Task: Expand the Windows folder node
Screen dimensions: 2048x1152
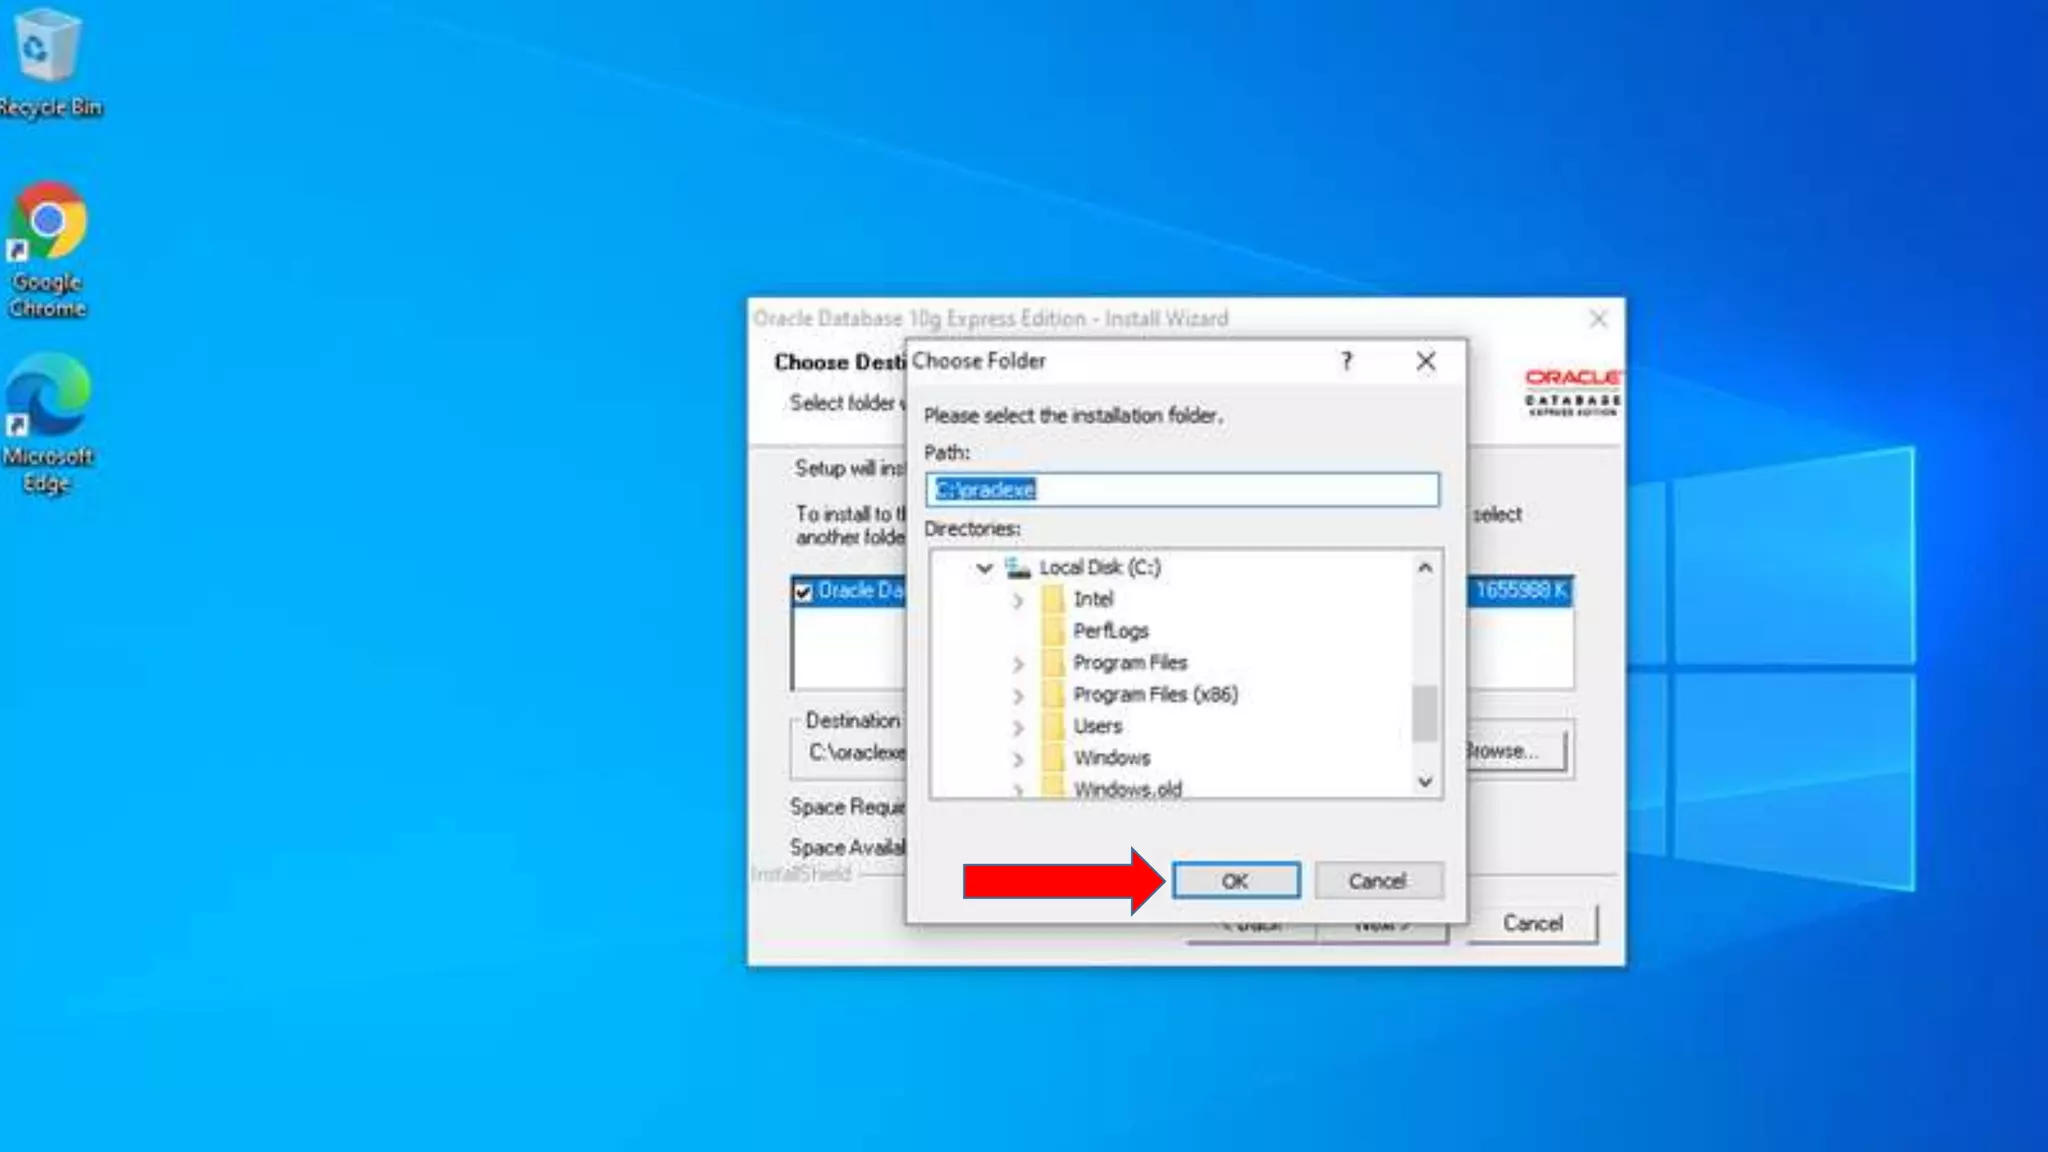Action: point(1018,759)
